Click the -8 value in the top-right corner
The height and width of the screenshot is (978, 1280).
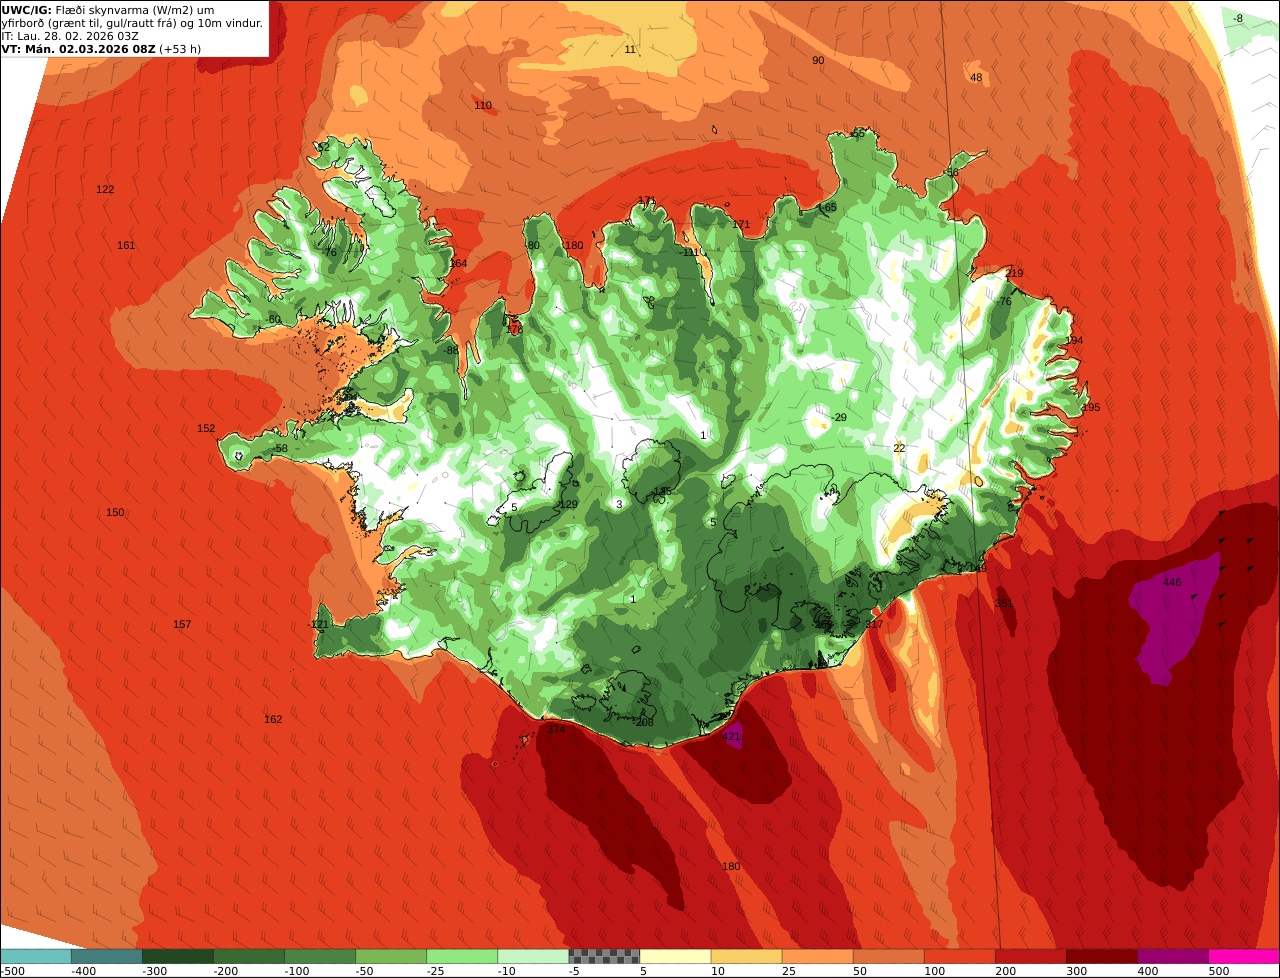coord(1238,18)
